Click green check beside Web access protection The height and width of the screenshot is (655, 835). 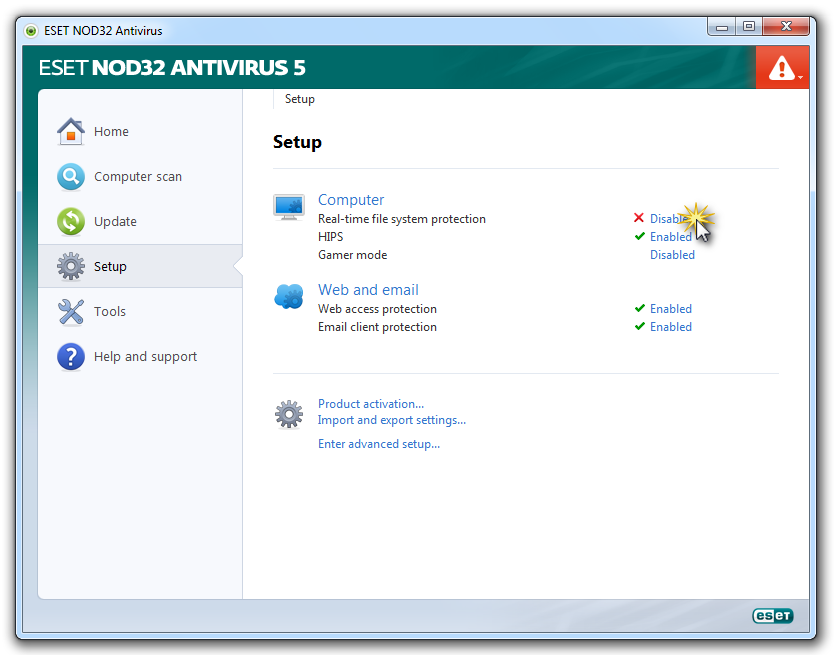coord(640,308)
